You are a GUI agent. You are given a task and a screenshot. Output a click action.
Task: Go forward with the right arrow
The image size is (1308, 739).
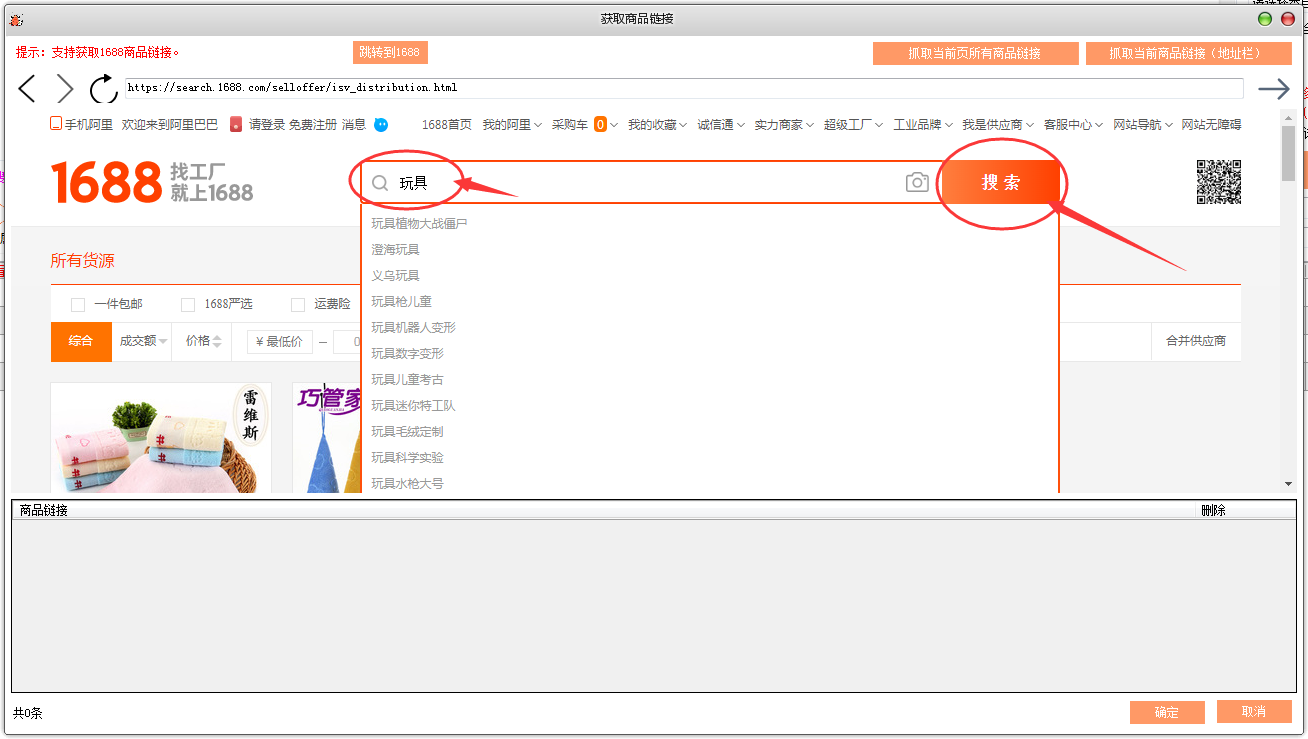[65, 89]
